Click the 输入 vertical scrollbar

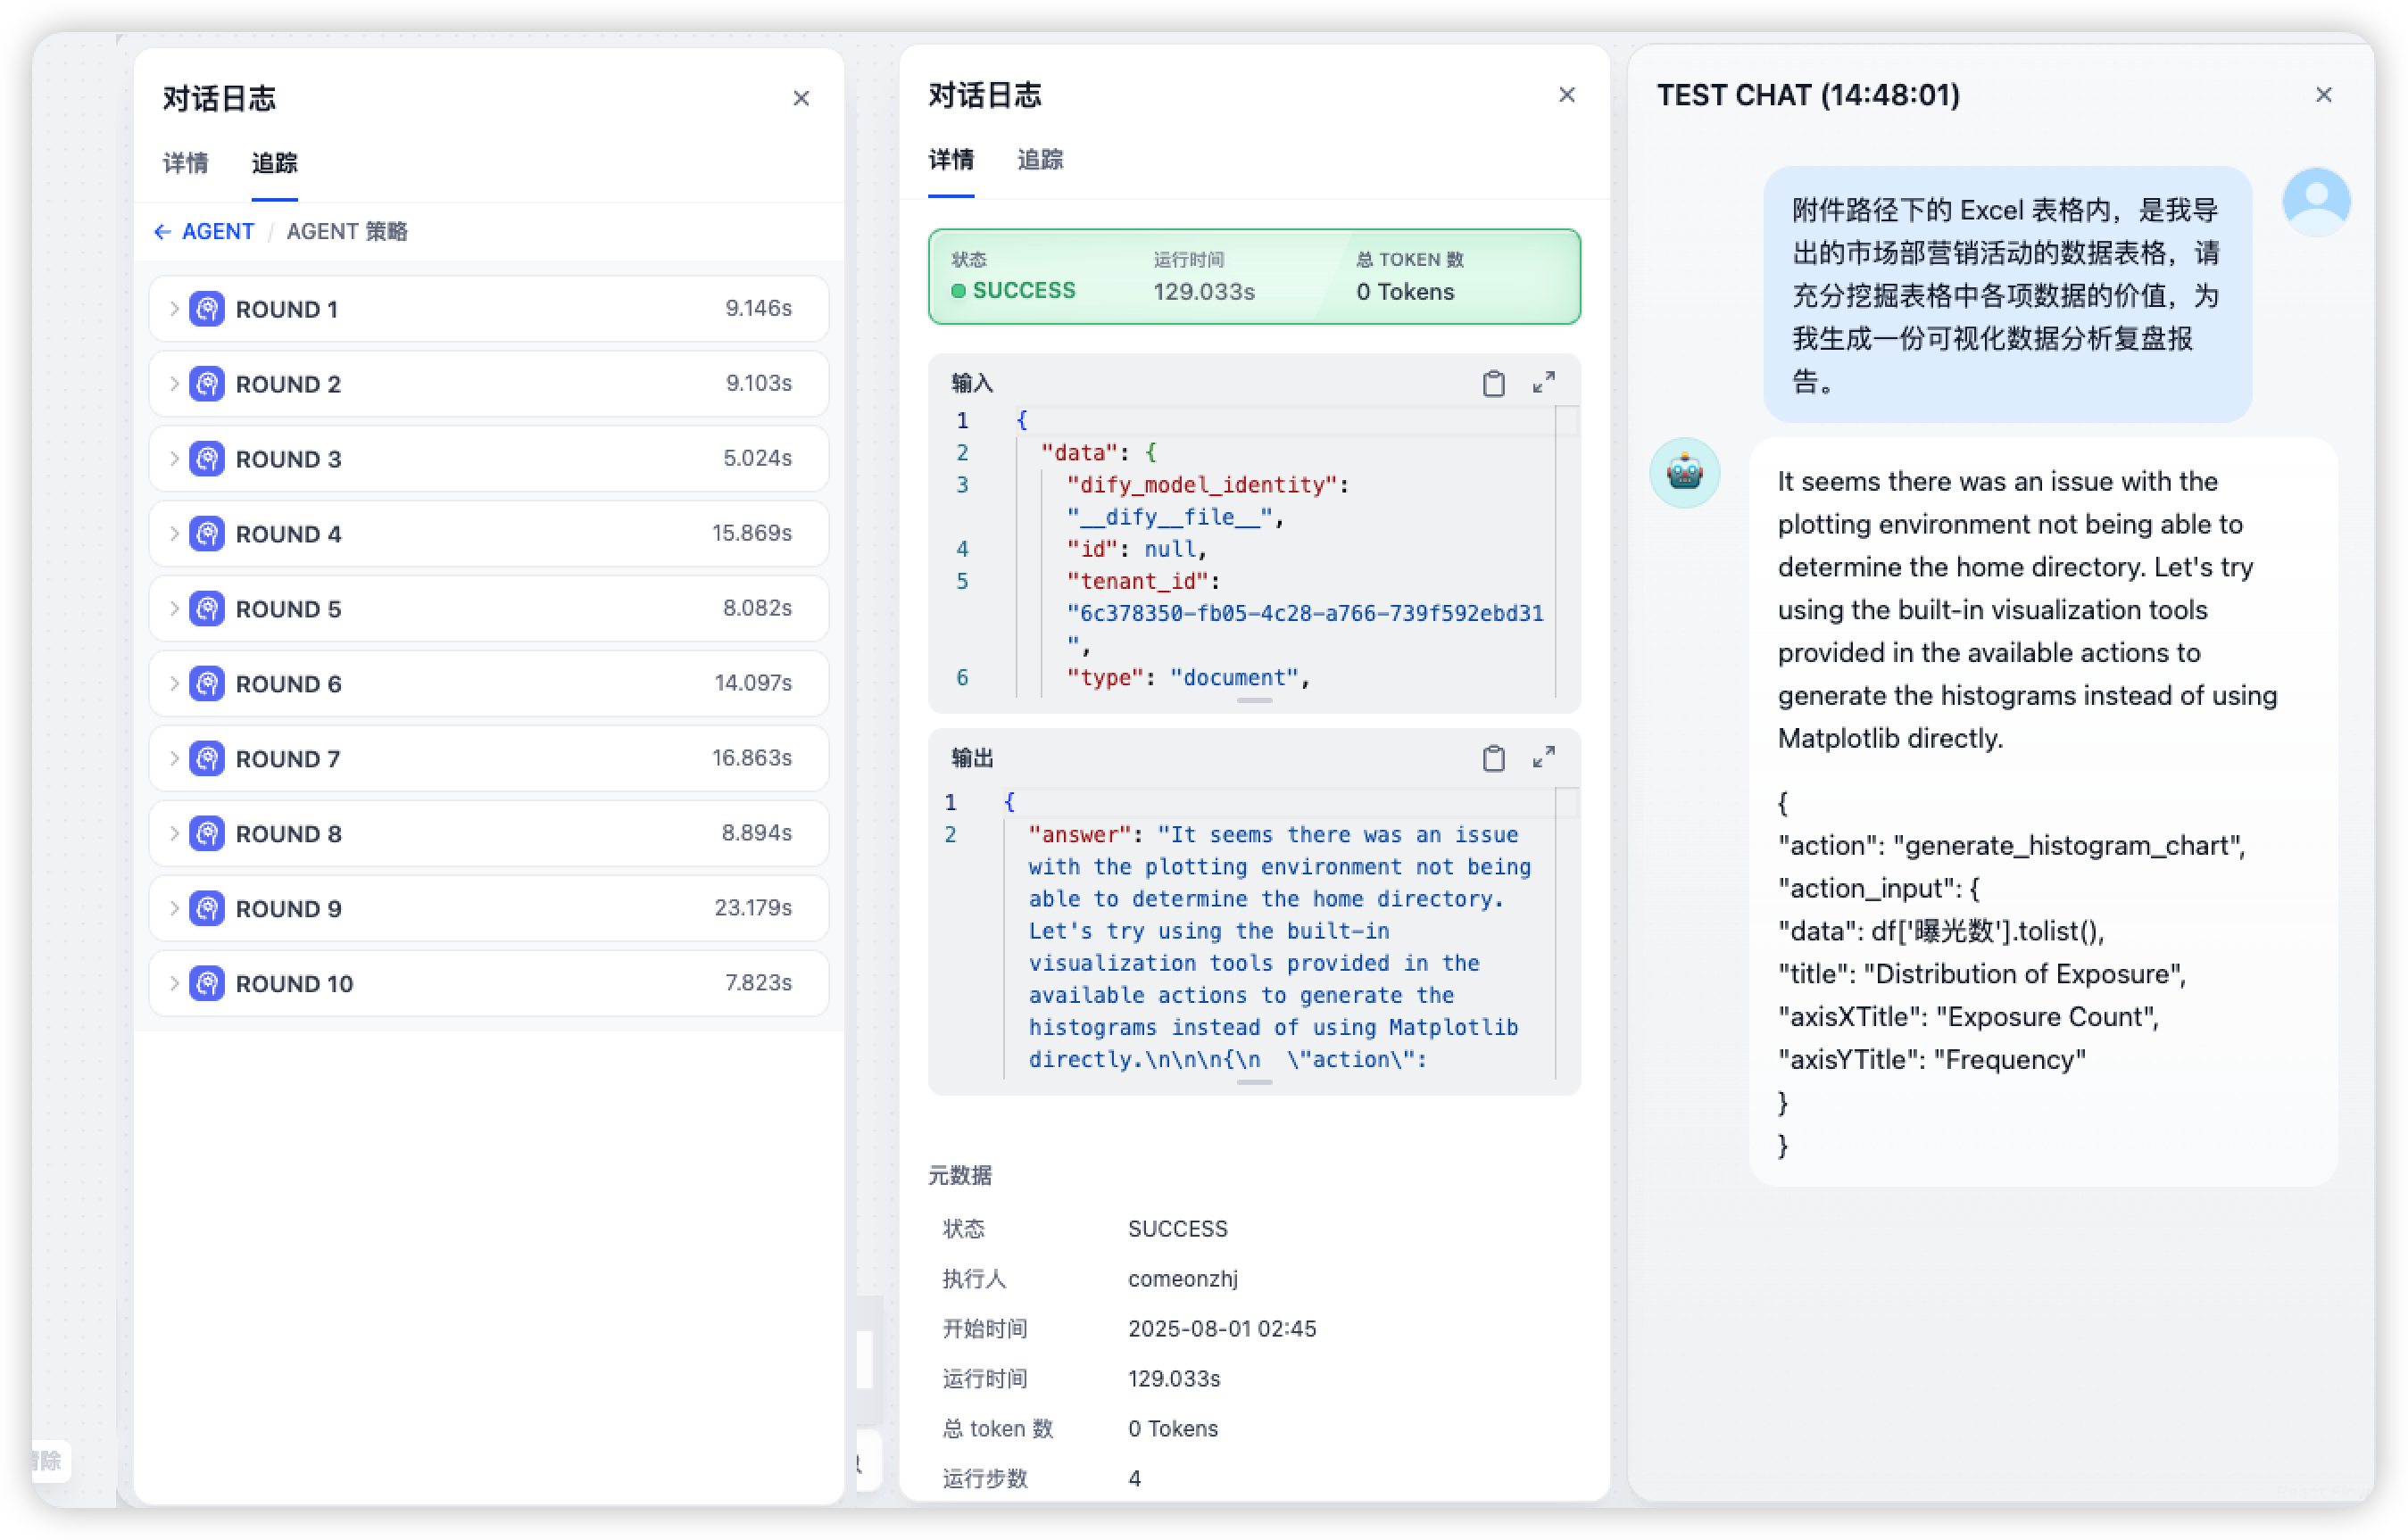[1567, 552]
